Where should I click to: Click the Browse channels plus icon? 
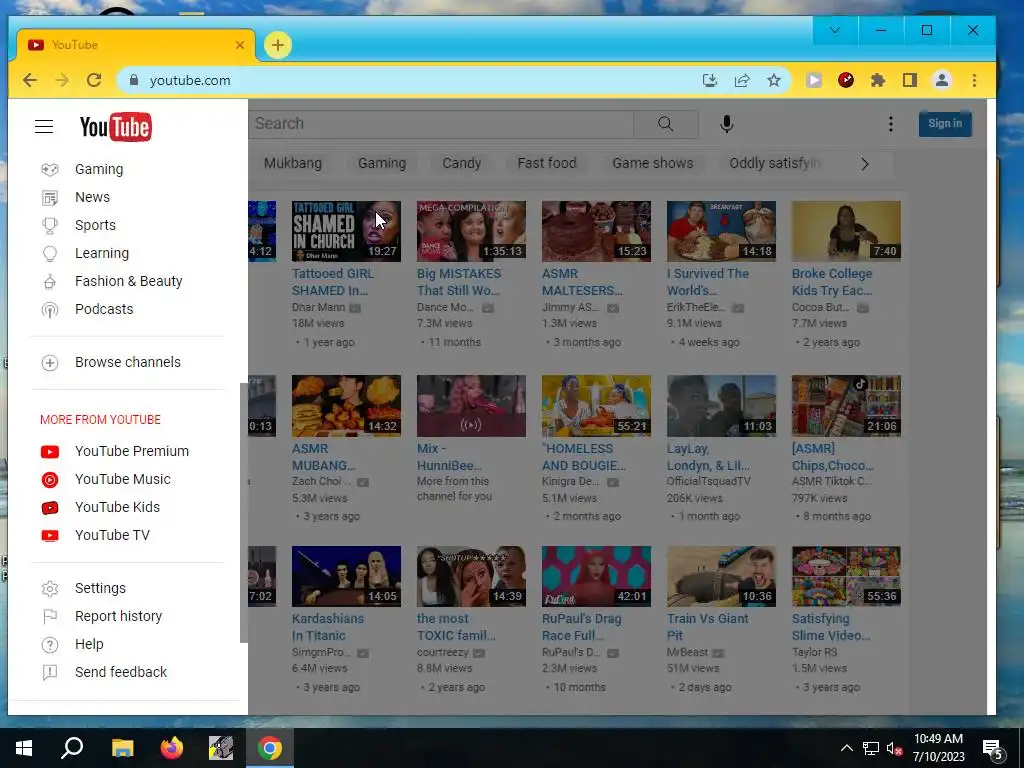(50, 363)
